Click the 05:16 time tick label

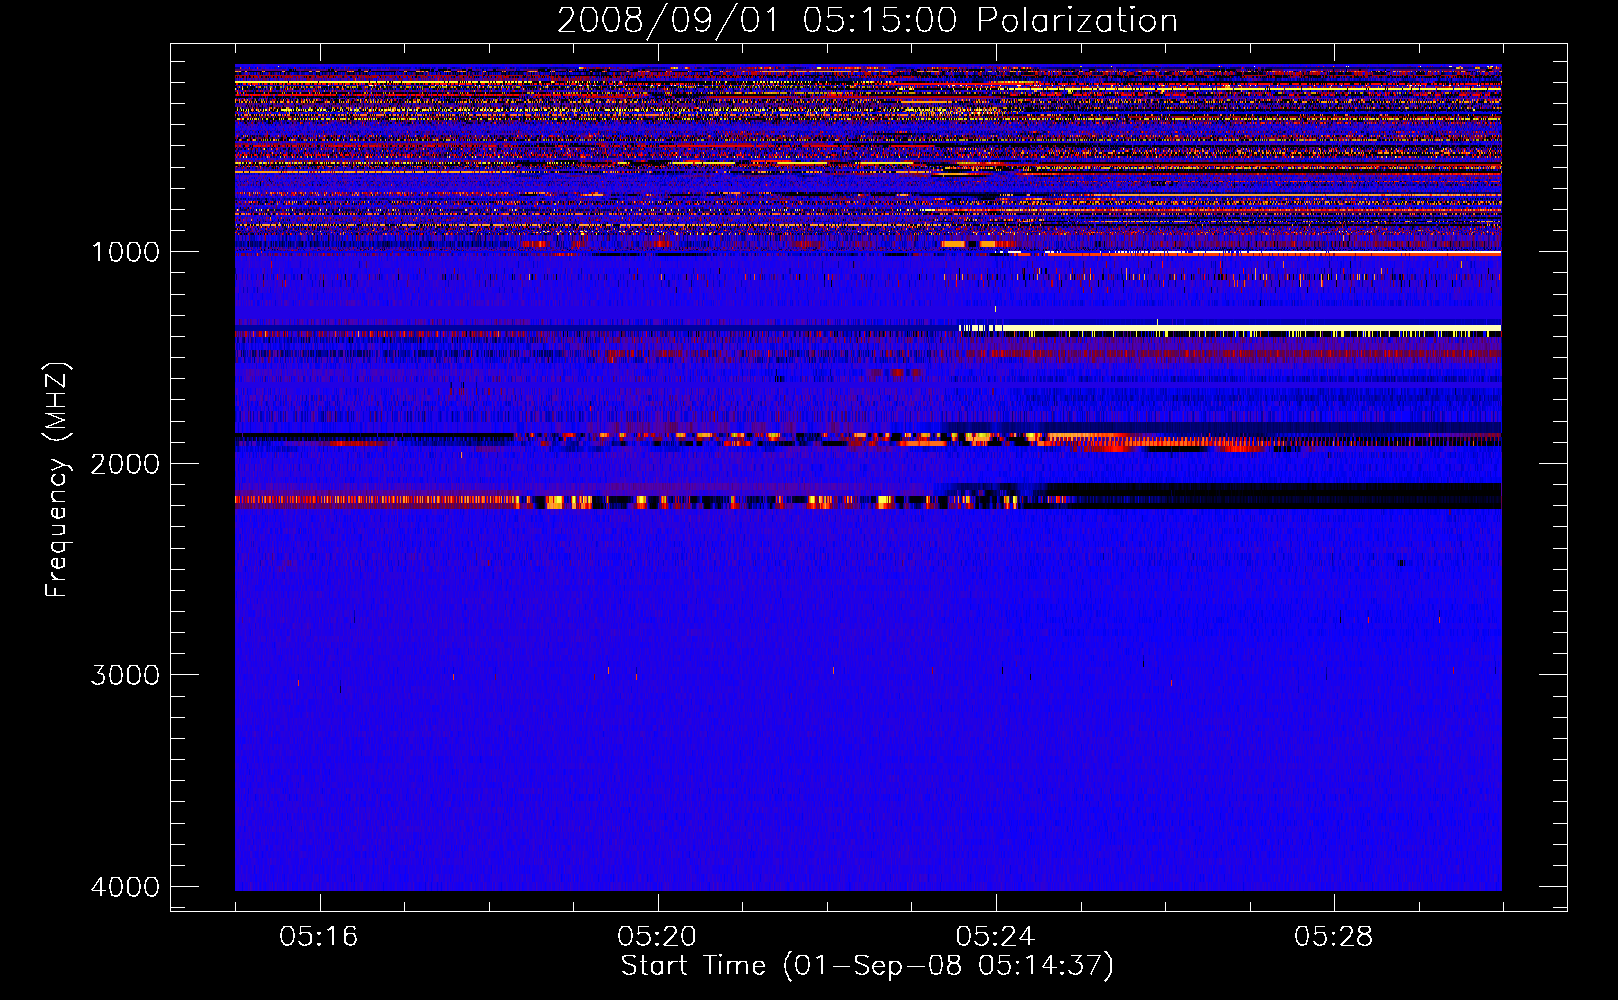click(319, 937)
